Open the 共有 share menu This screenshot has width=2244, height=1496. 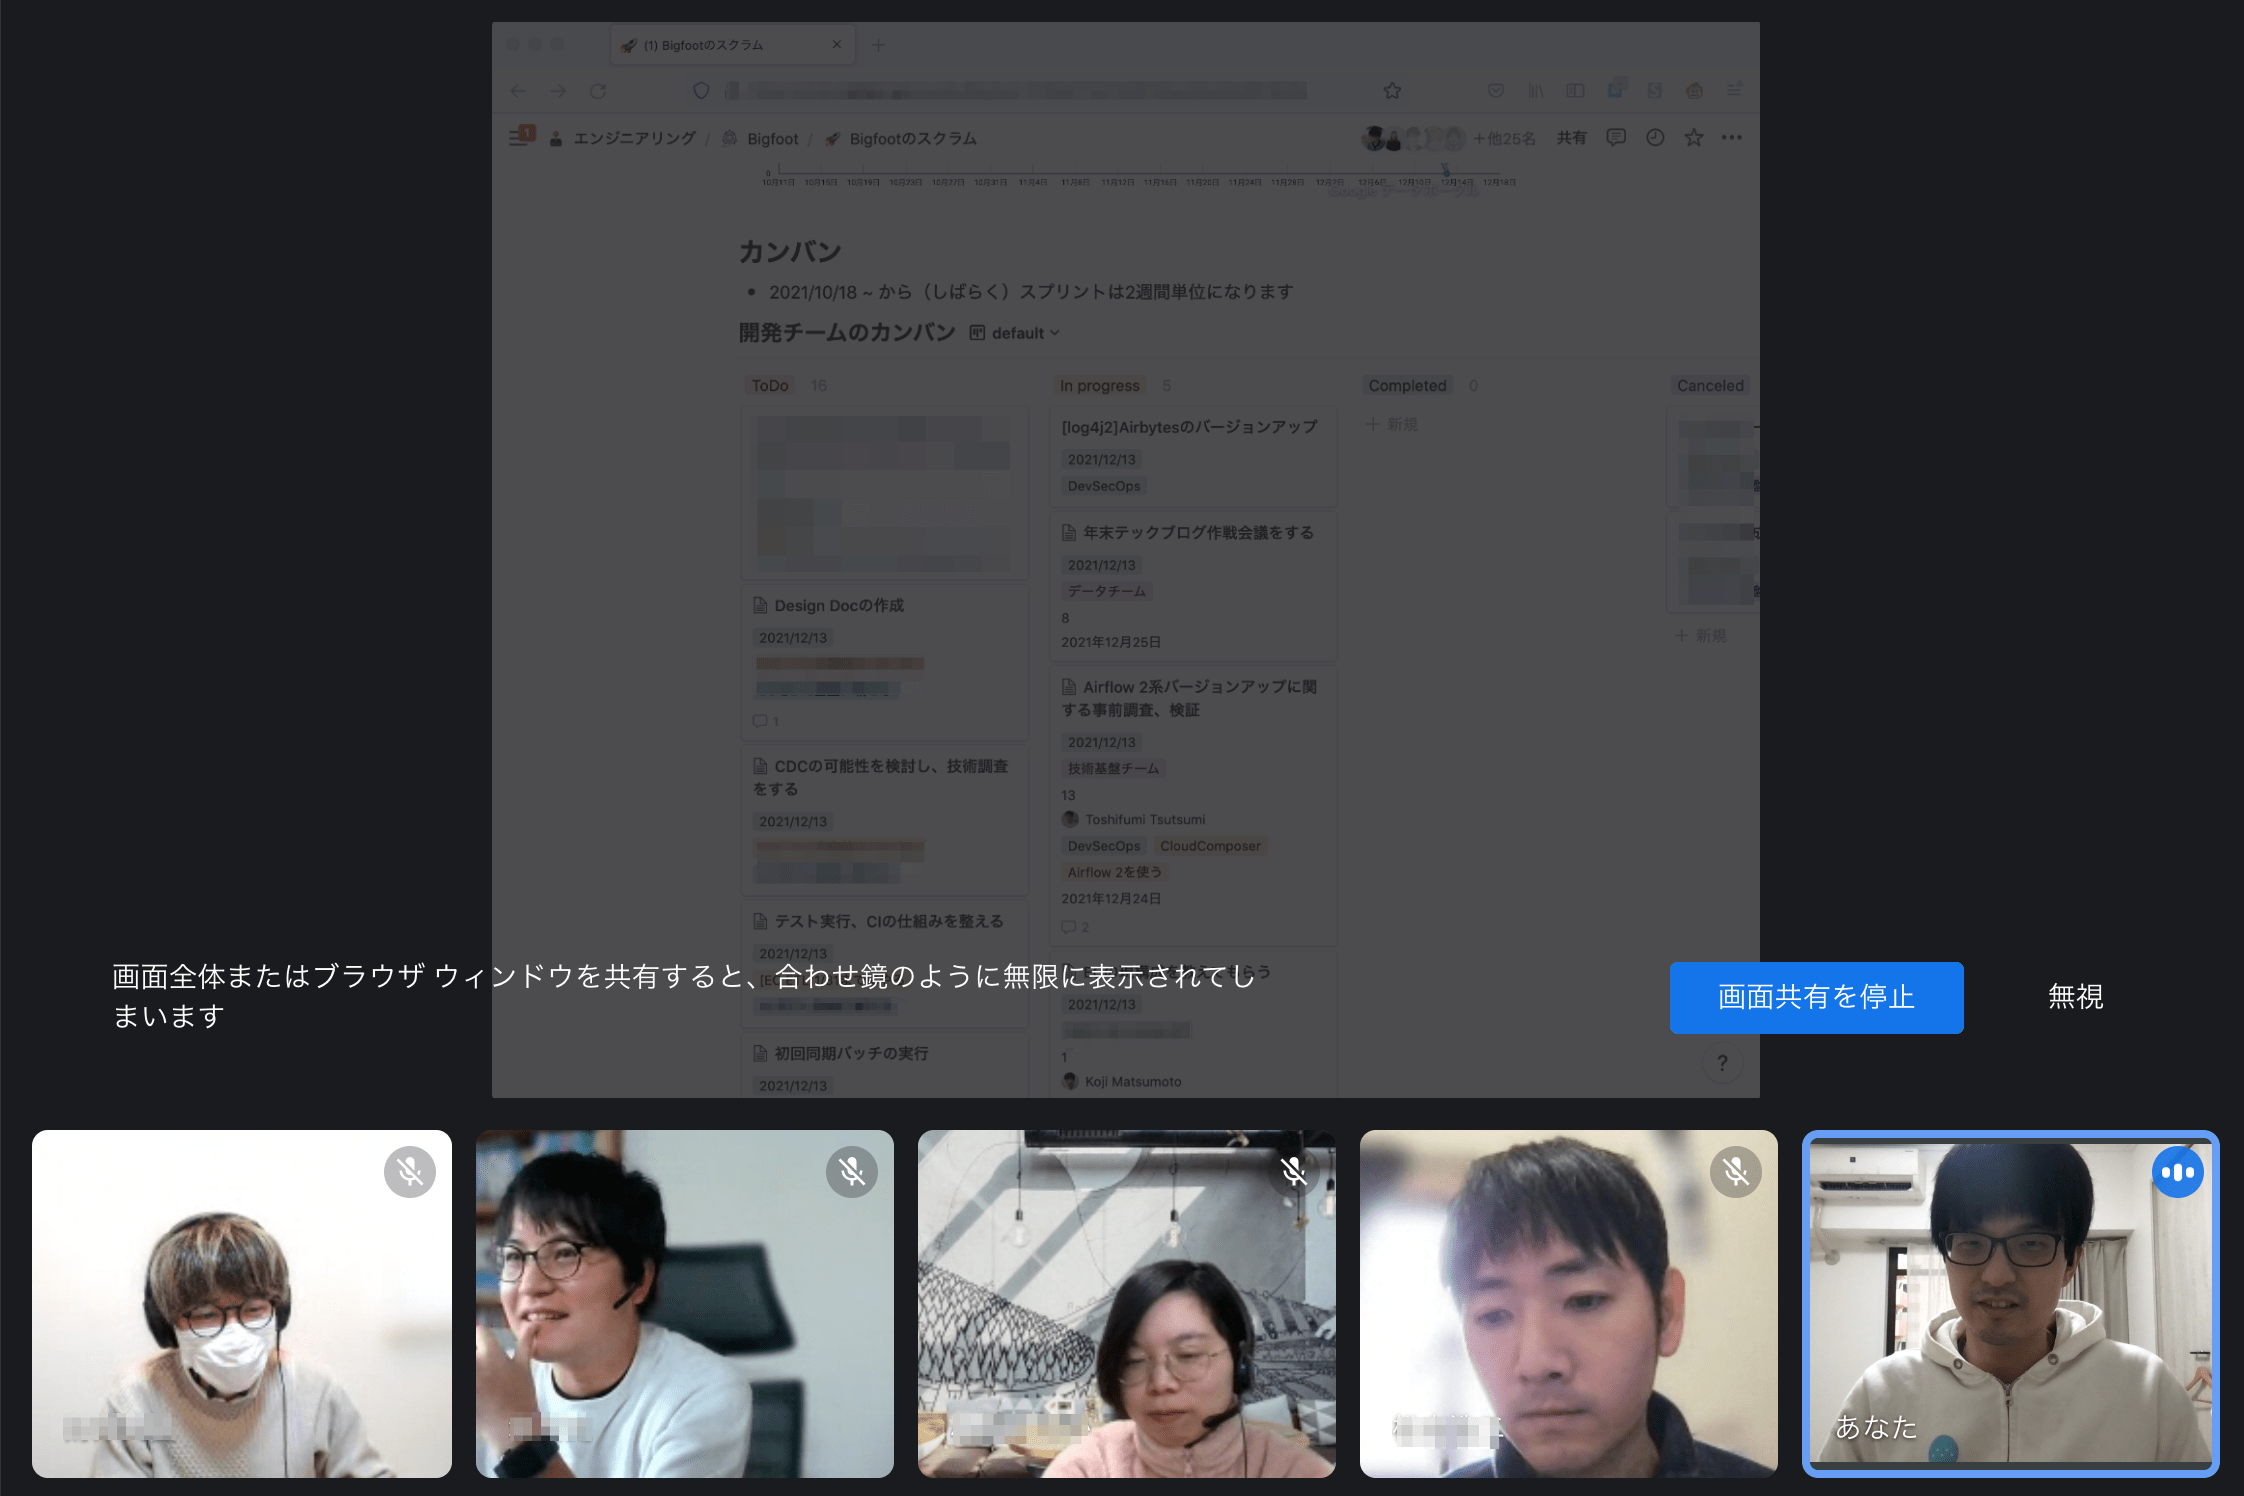point(1571,138)
